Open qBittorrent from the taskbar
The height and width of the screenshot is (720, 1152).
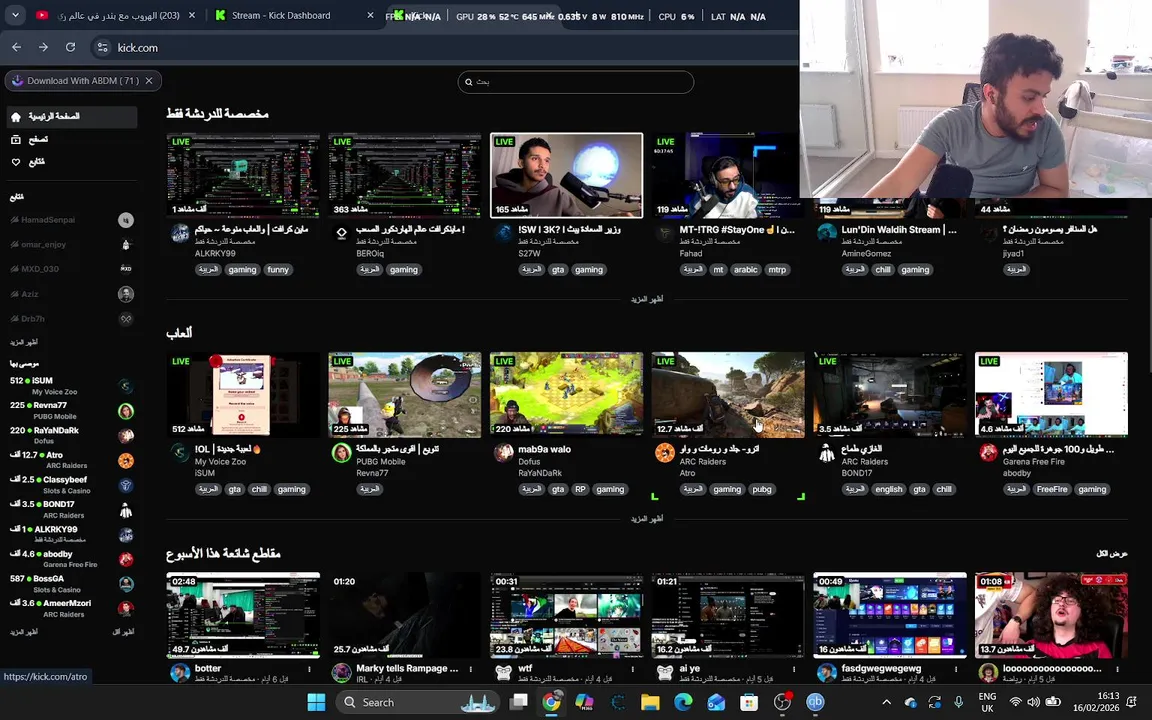(815, 702)
